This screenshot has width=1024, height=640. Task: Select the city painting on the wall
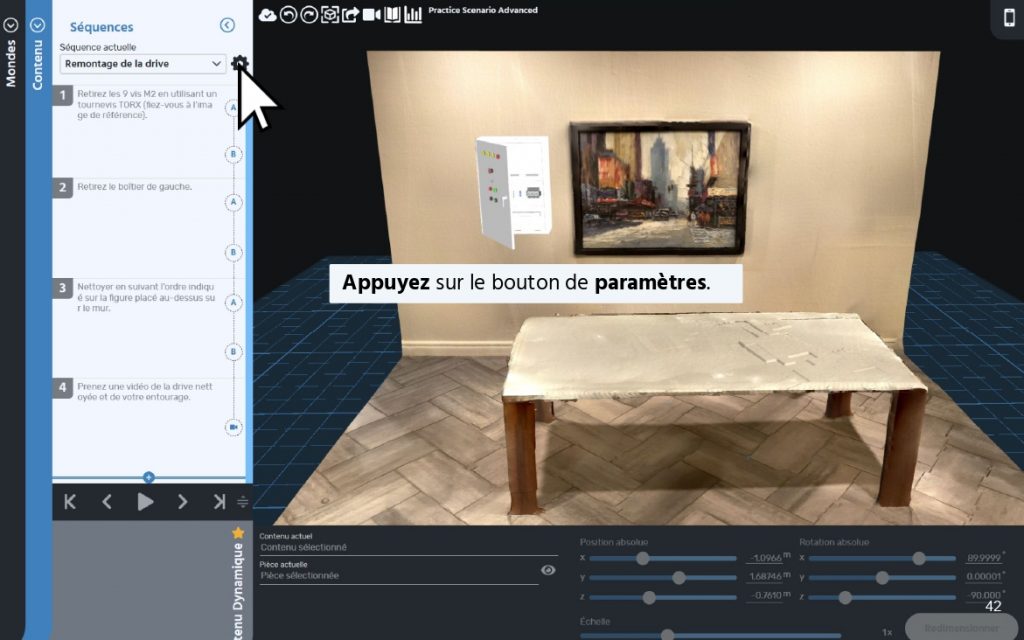660,187
